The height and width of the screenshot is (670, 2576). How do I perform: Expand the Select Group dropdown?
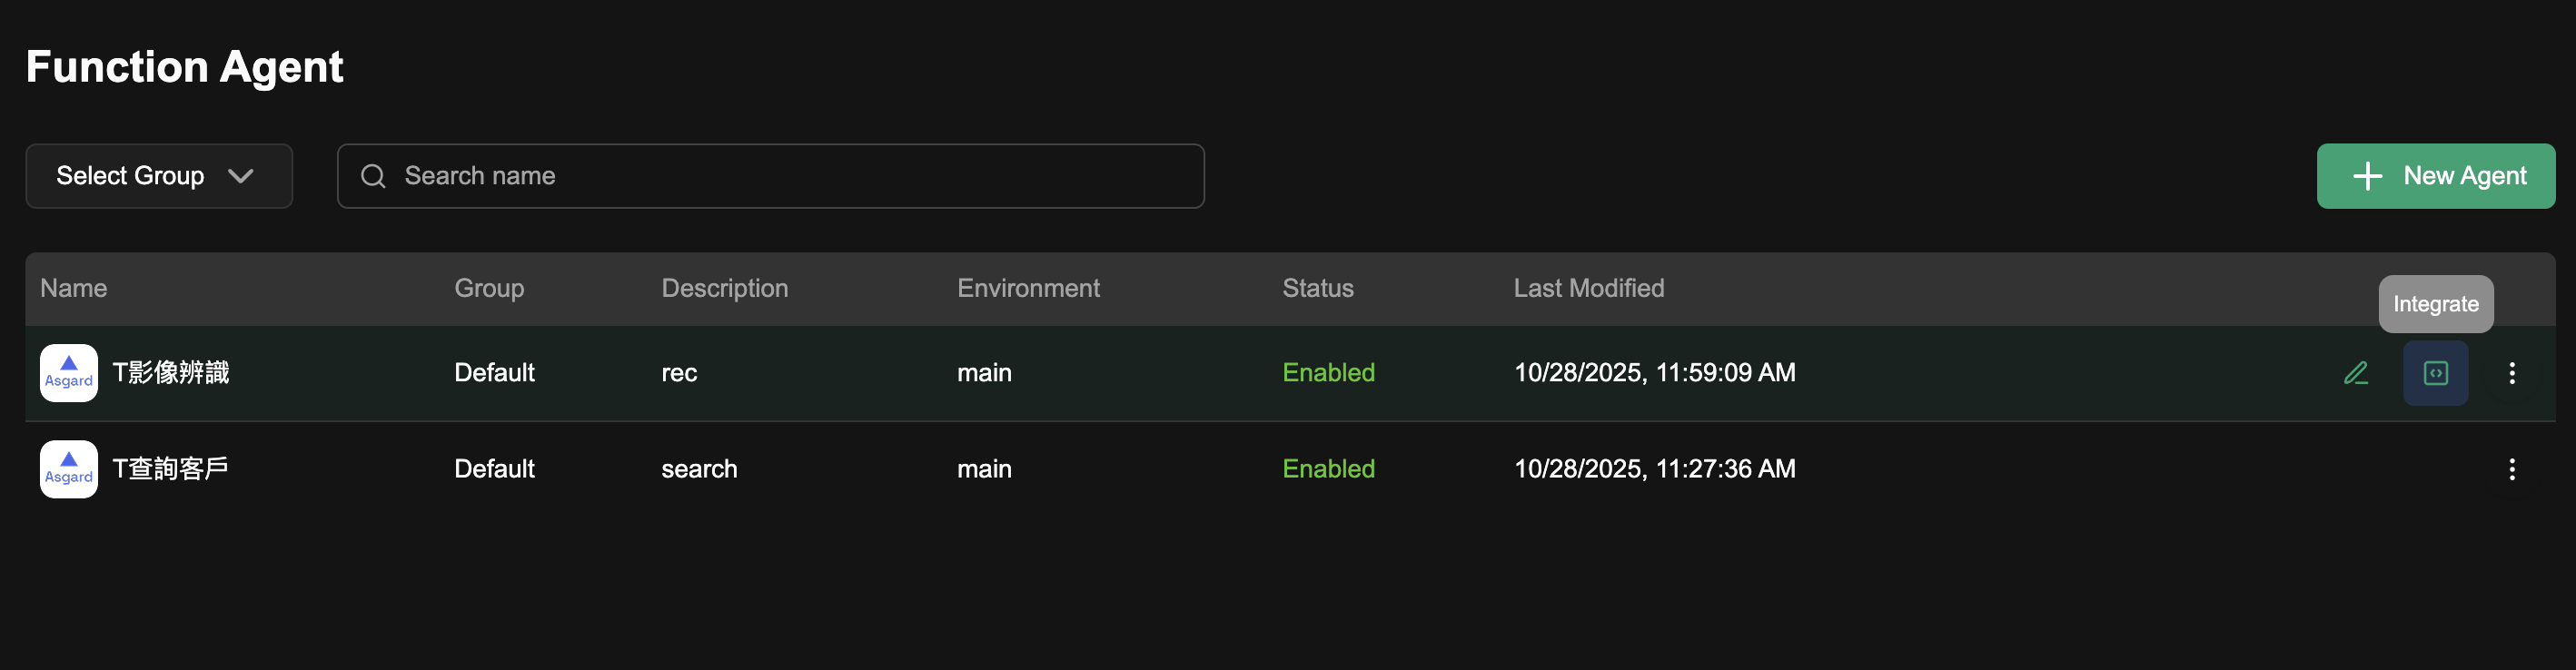click(158, 176)
